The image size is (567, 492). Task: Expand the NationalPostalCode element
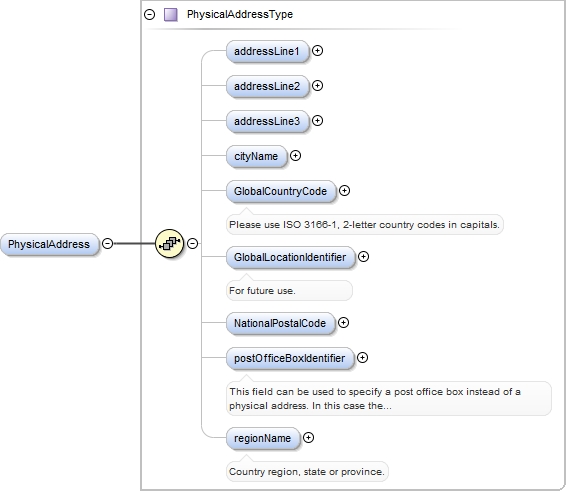343,322
